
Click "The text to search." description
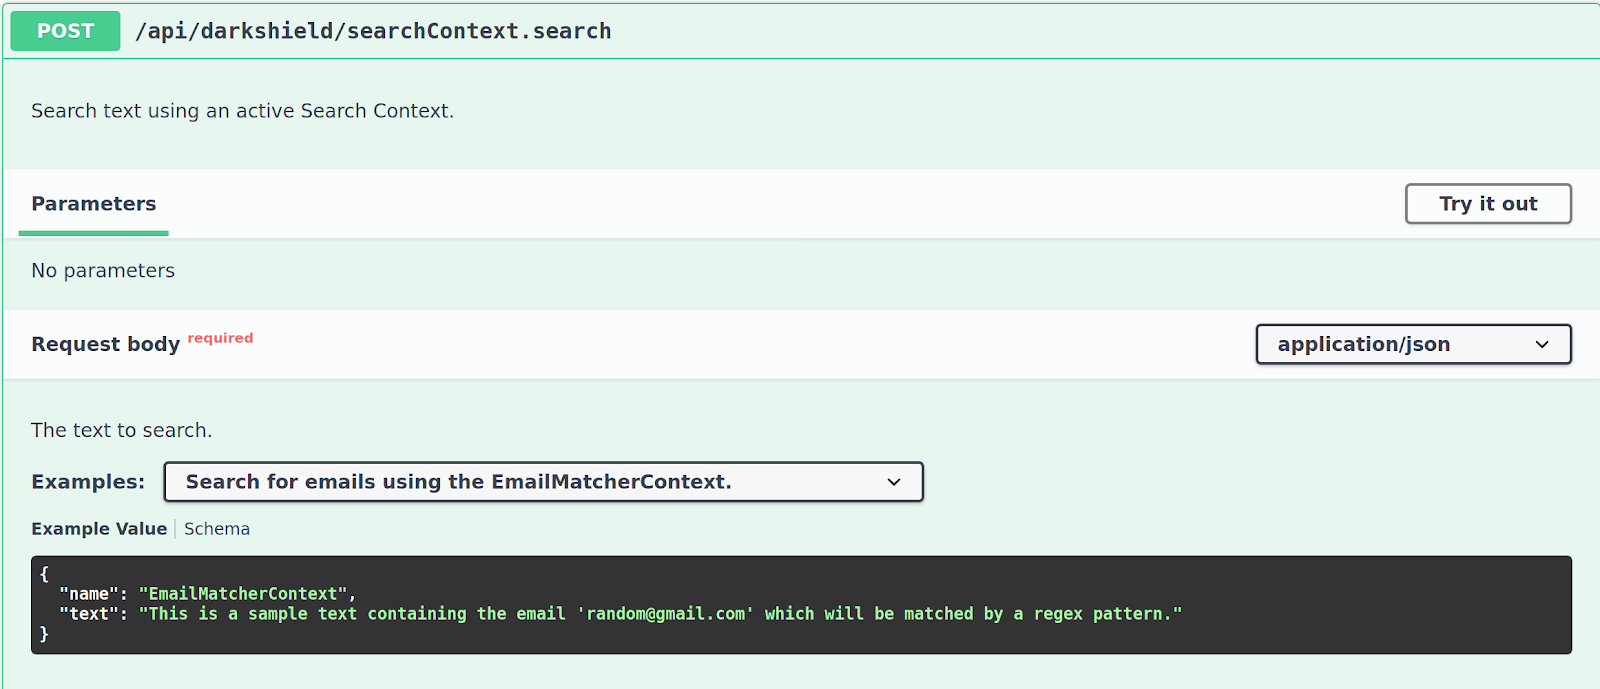click(x=121, y=430)
